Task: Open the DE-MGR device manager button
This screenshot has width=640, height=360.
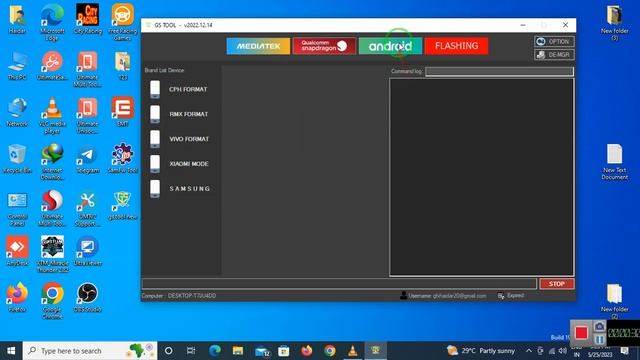Action: pyautogui.click(x=554, y=55)
